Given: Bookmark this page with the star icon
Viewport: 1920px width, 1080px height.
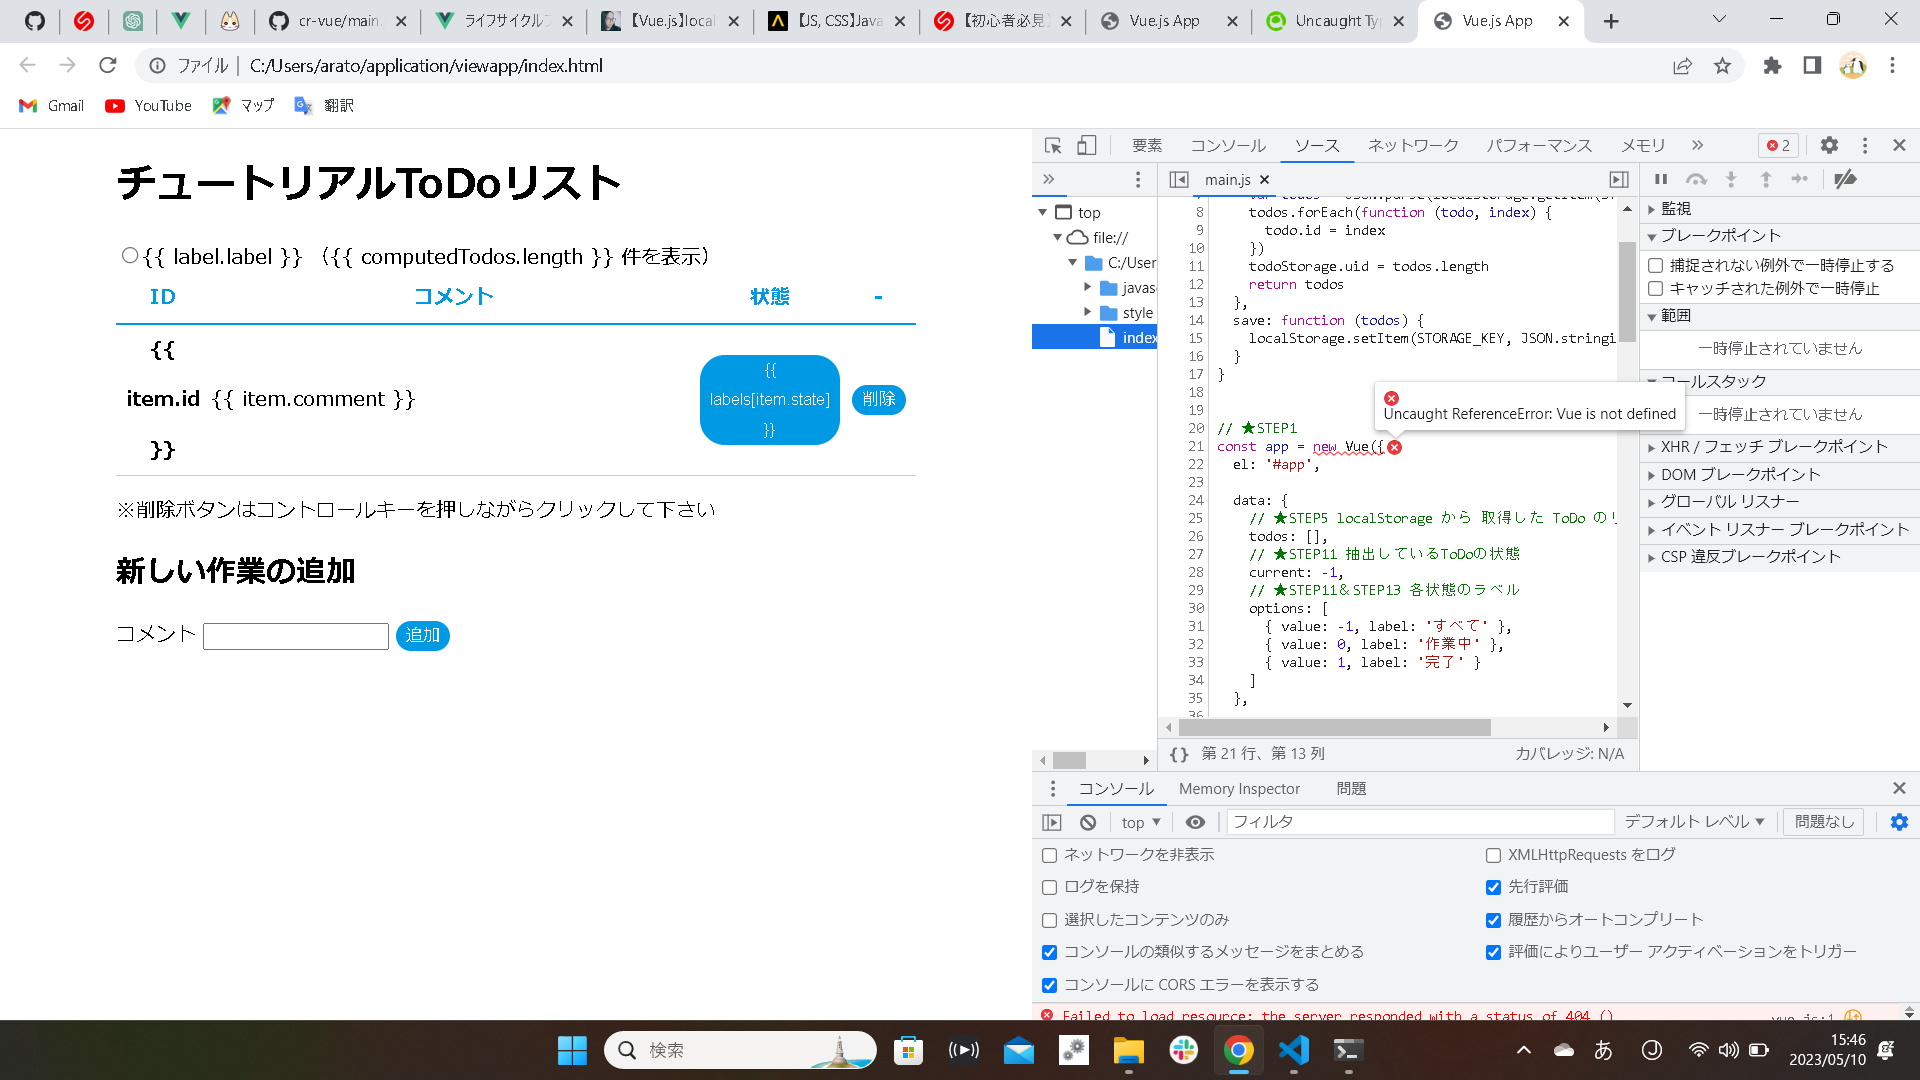Looking at the screenshot, I should (1722, 66).
